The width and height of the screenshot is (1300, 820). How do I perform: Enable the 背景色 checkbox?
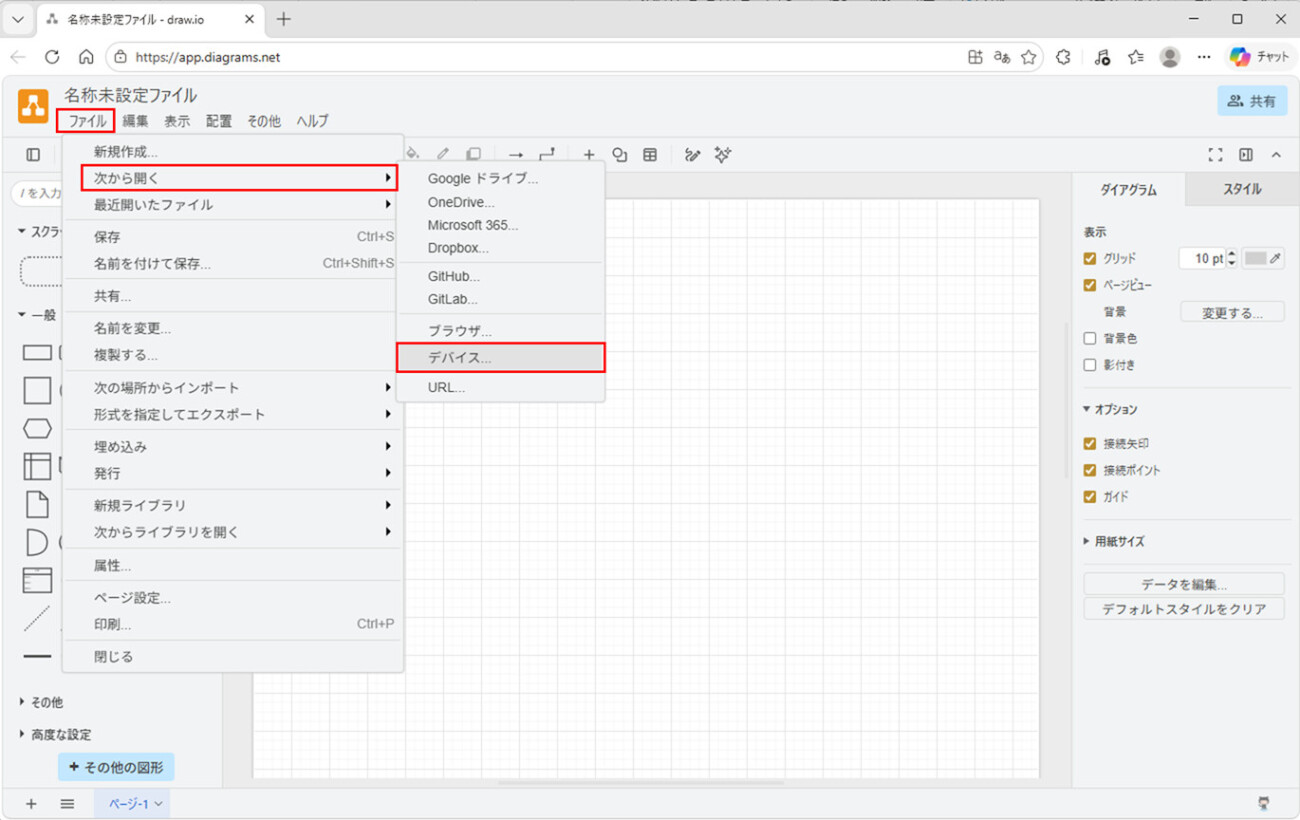pyautogui.click(x=1090, y=339)
